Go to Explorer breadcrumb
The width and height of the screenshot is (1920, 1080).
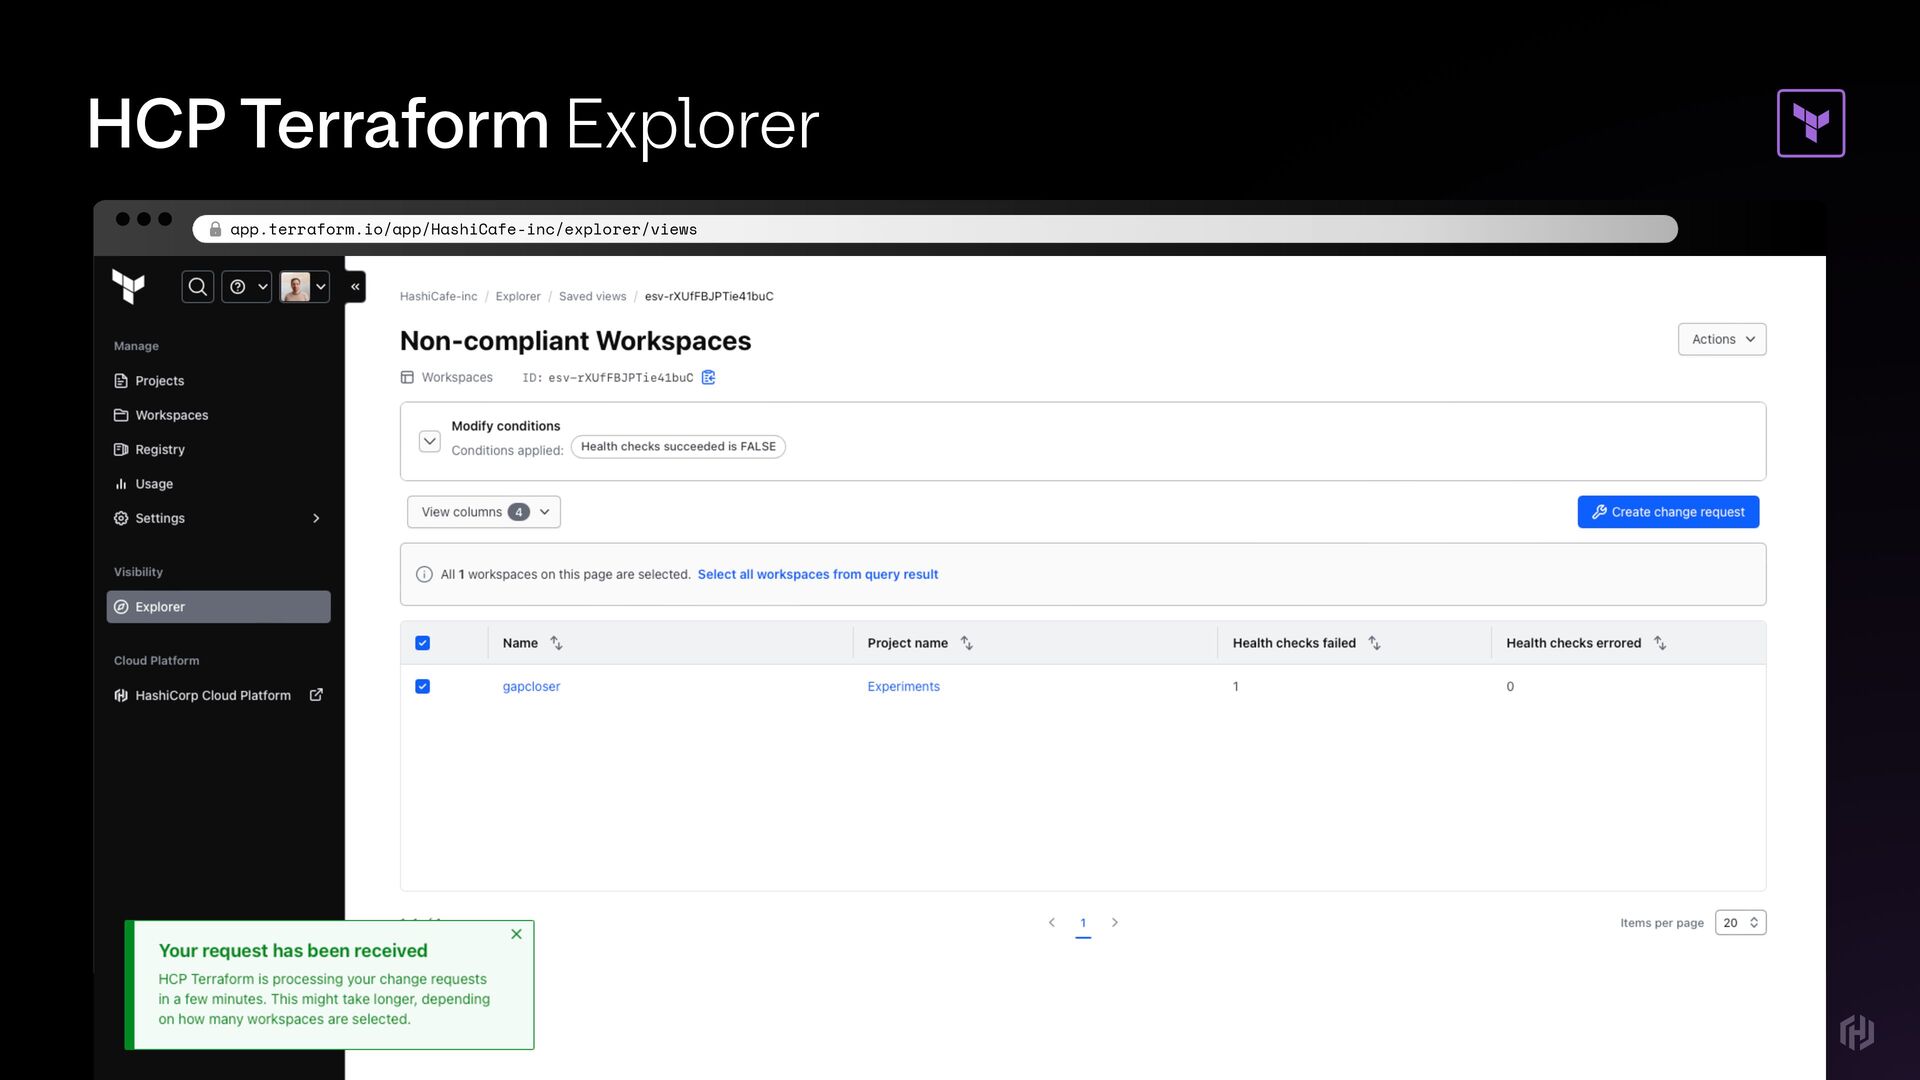[x=518, y=297]
